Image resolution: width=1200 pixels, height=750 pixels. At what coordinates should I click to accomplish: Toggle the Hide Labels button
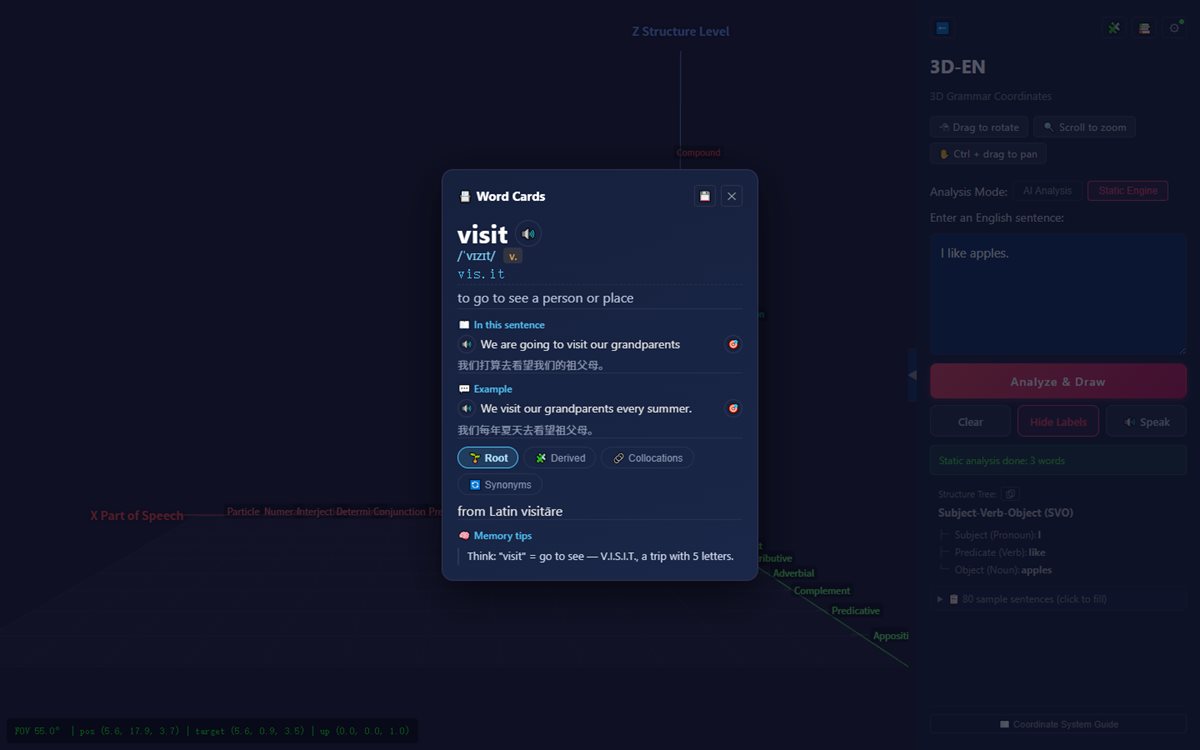click(1058, 421)
